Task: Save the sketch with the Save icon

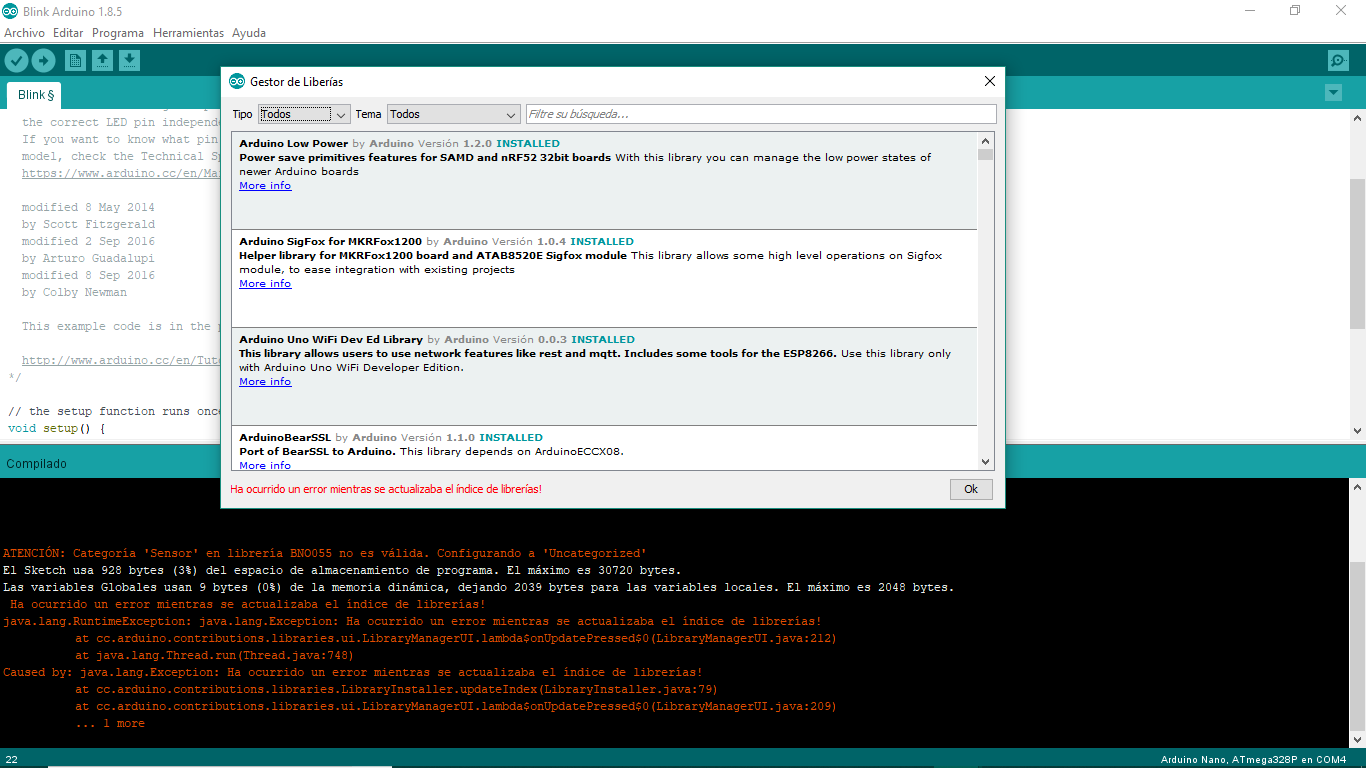Action: 129,60
